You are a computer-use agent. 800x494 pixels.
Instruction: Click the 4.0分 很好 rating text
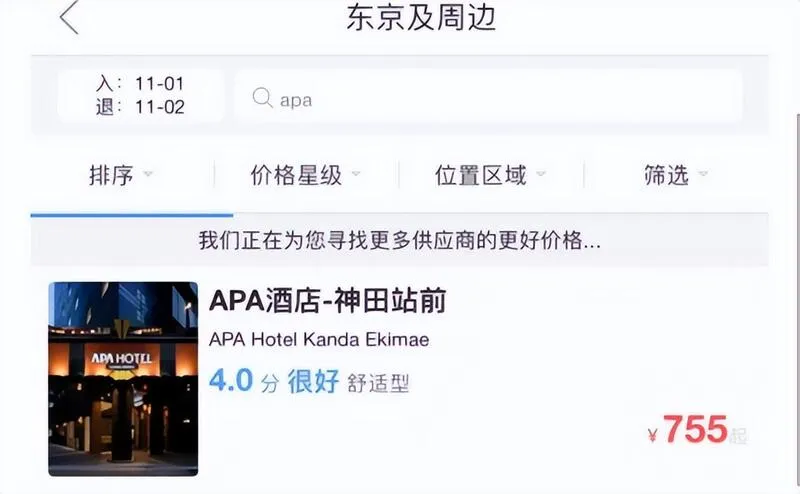pyautogui.click(x=274, y=381)
